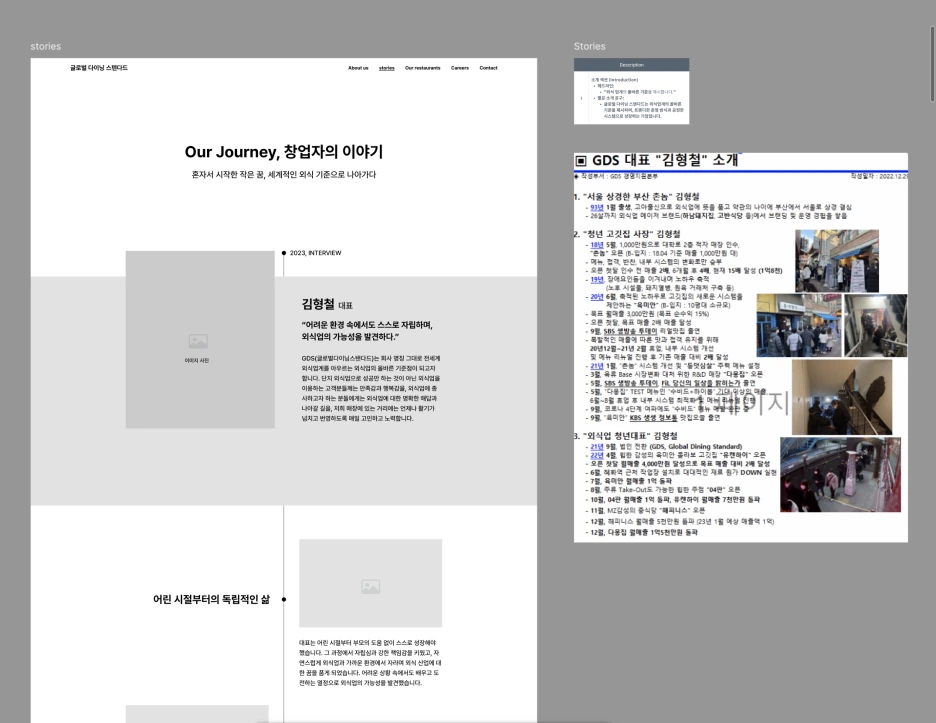Click the square icon before "GDS 대표 김형철 소개"
This screenshot has width=936, height=723.
click(581, 160)
